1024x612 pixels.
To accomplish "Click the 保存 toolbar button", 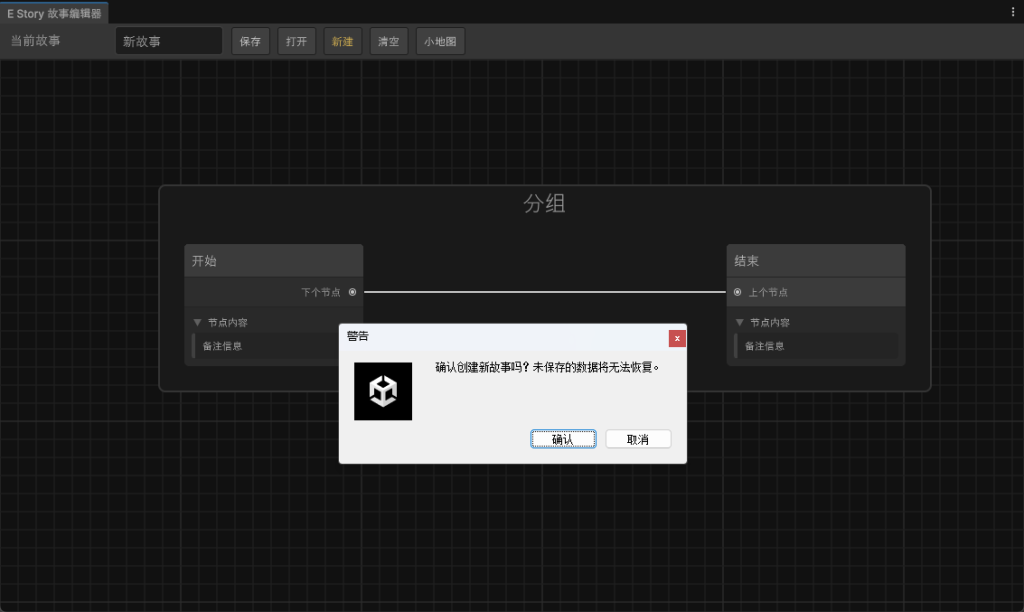I will click(250, 41).
